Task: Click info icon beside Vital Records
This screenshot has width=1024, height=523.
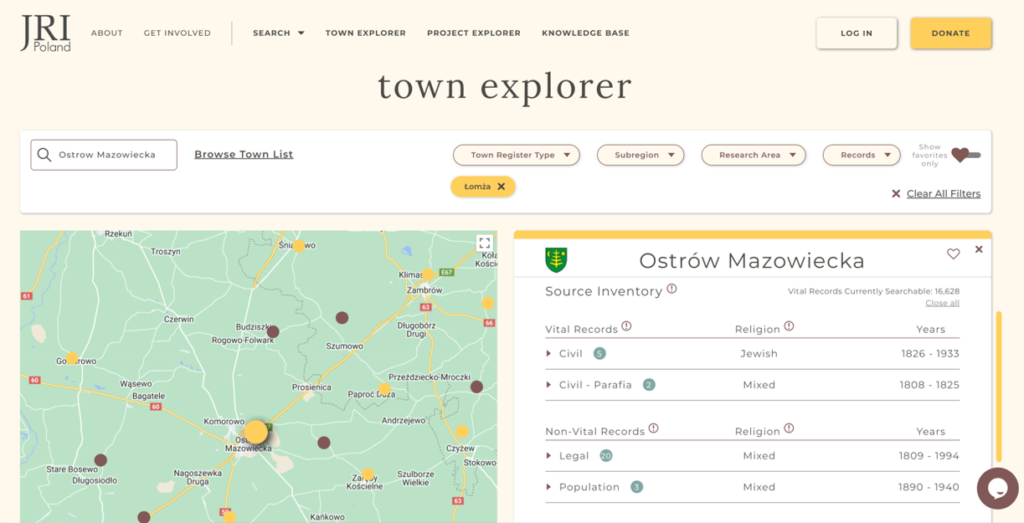Action: 626,327
